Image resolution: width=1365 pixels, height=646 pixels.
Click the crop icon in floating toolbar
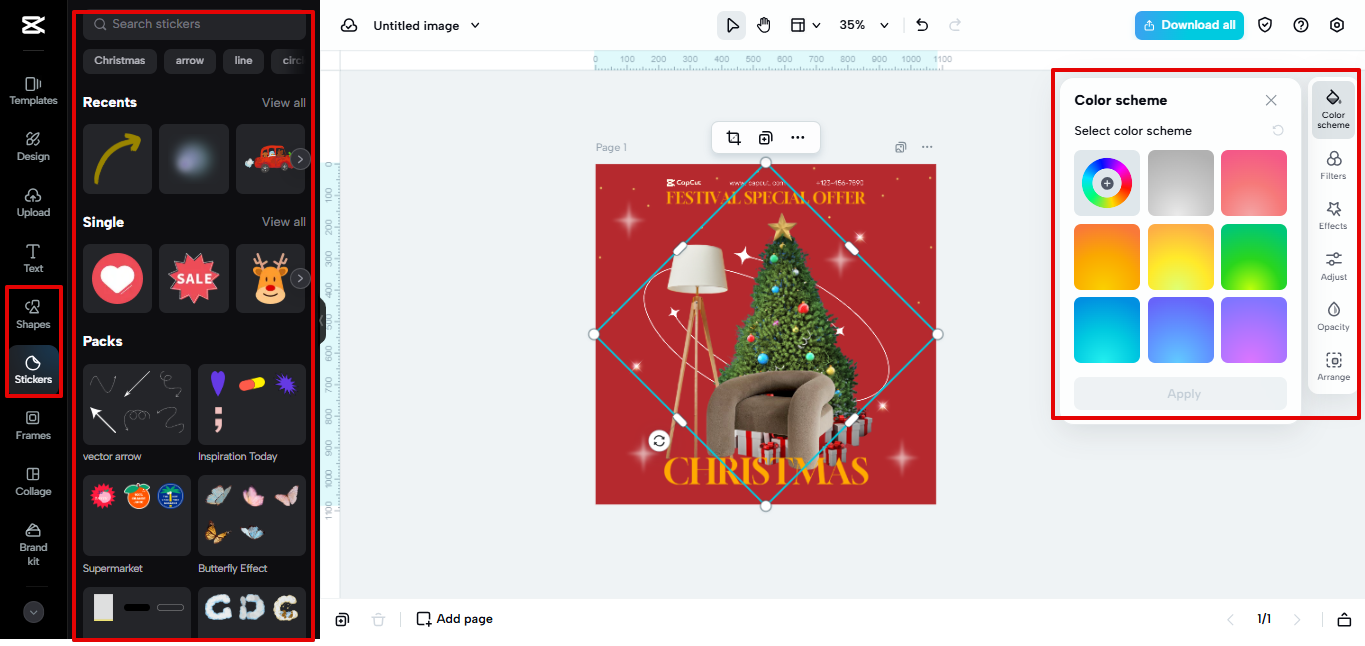click(x=733, y=138)
